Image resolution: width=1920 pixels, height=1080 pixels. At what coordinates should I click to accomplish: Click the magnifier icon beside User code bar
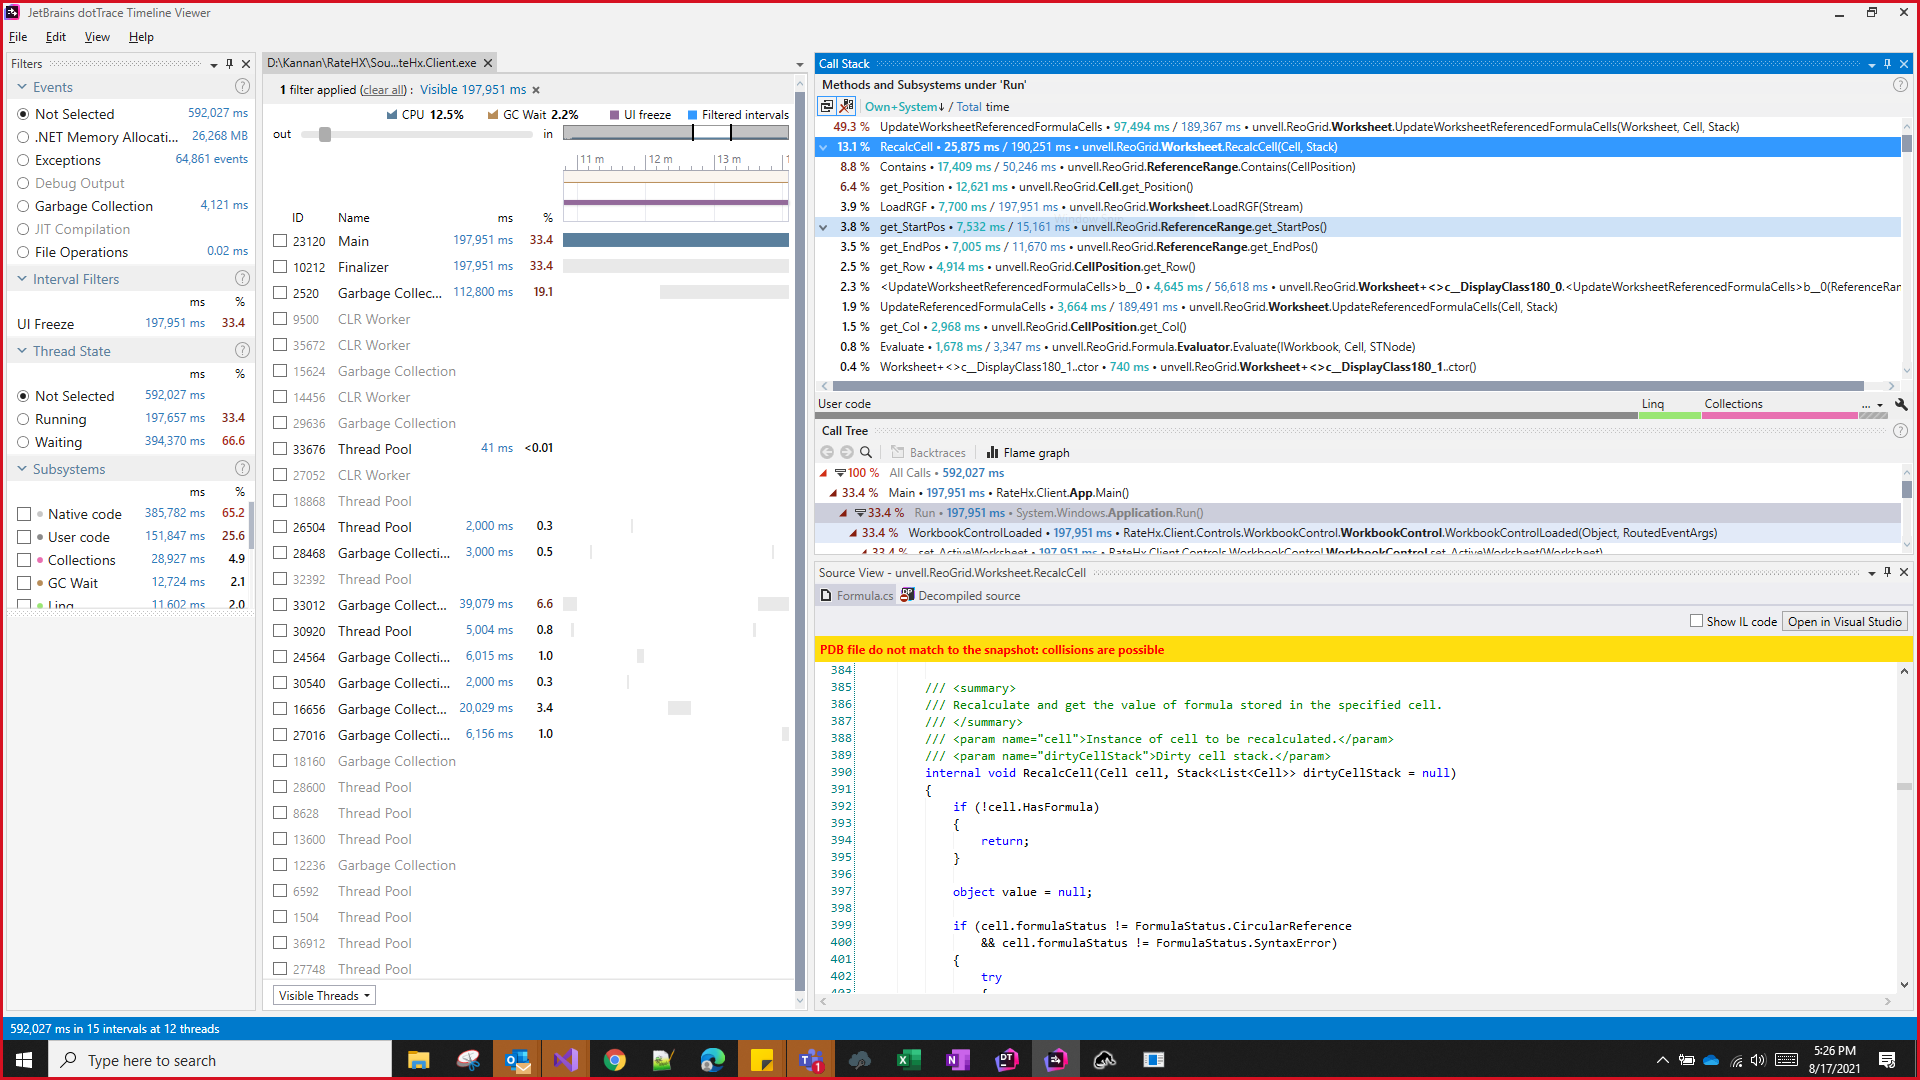pos(1901,405)
